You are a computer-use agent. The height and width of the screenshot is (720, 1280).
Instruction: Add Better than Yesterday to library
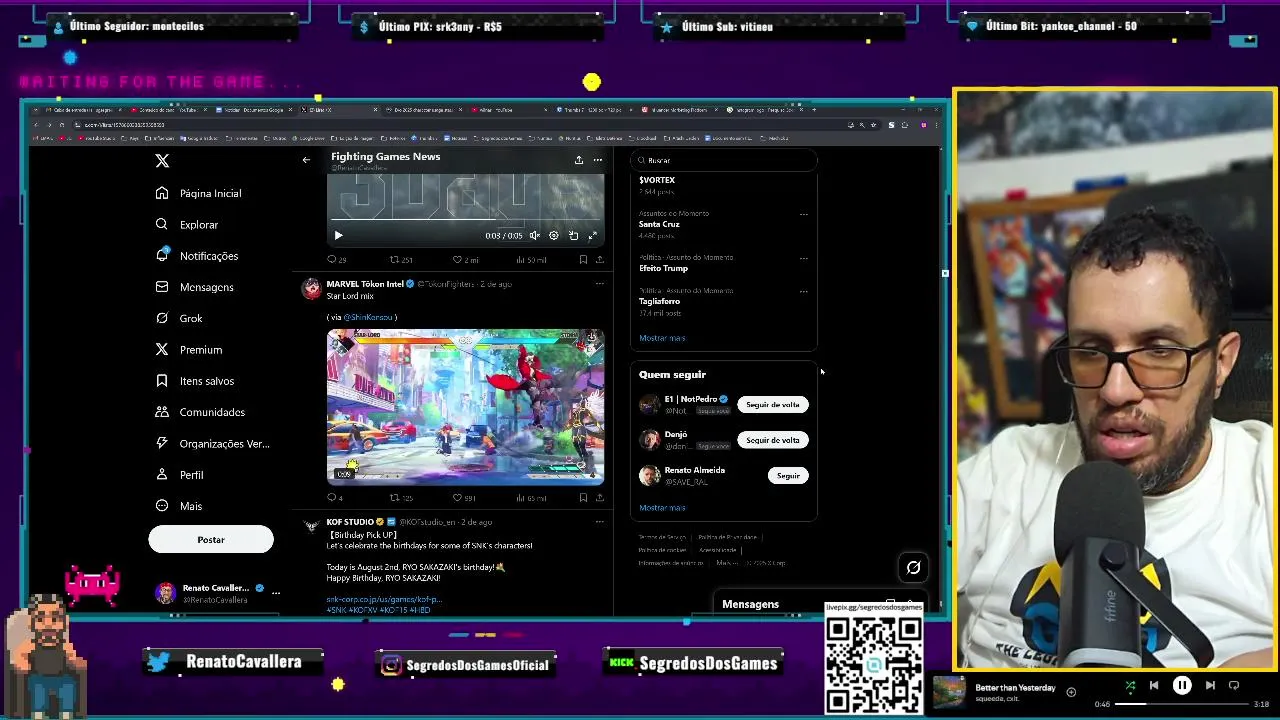coord(1071,692)
